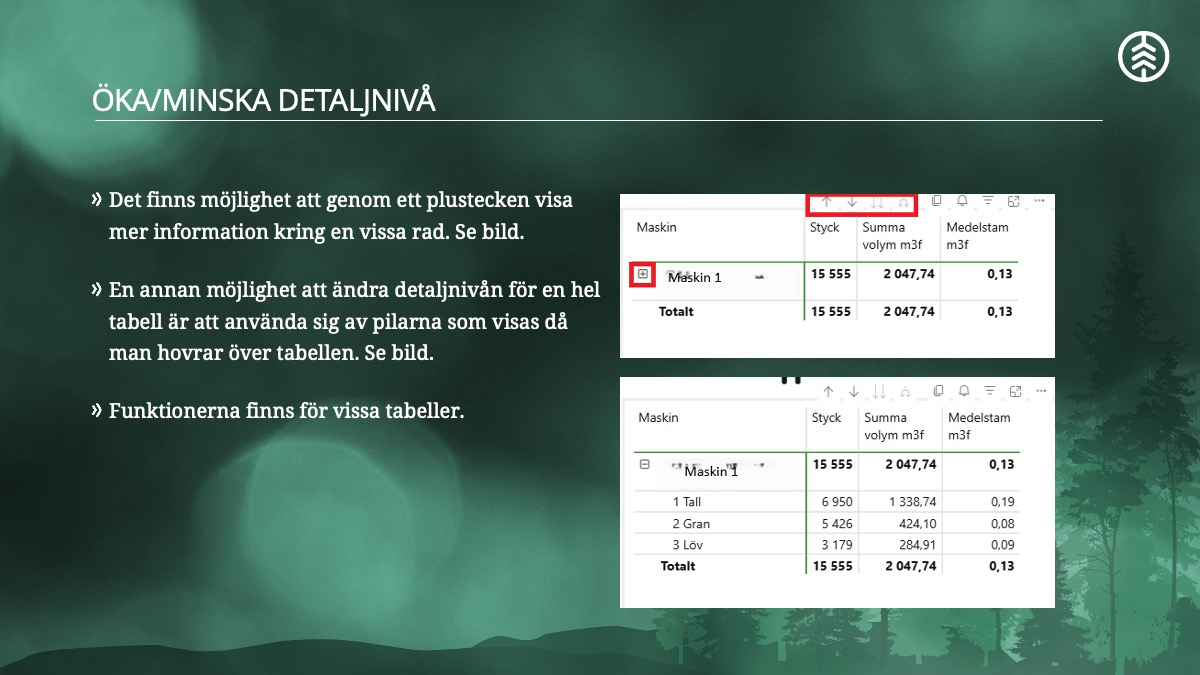This screenshot has height=675, width=1200.
Task: Click the copy icon above lower table
Action: point(938,391)
